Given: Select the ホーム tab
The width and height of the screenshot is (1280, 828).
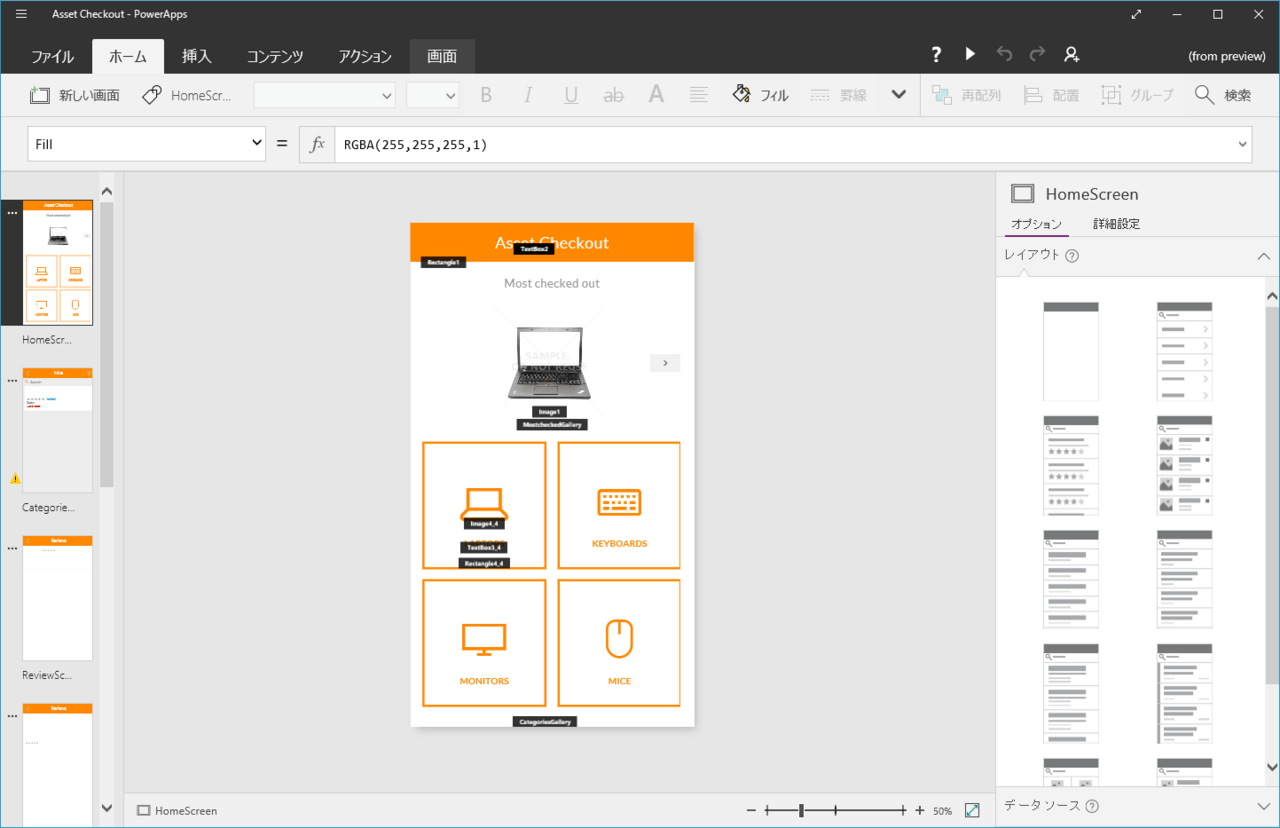Looking at the screenshot, I should 128,56.
